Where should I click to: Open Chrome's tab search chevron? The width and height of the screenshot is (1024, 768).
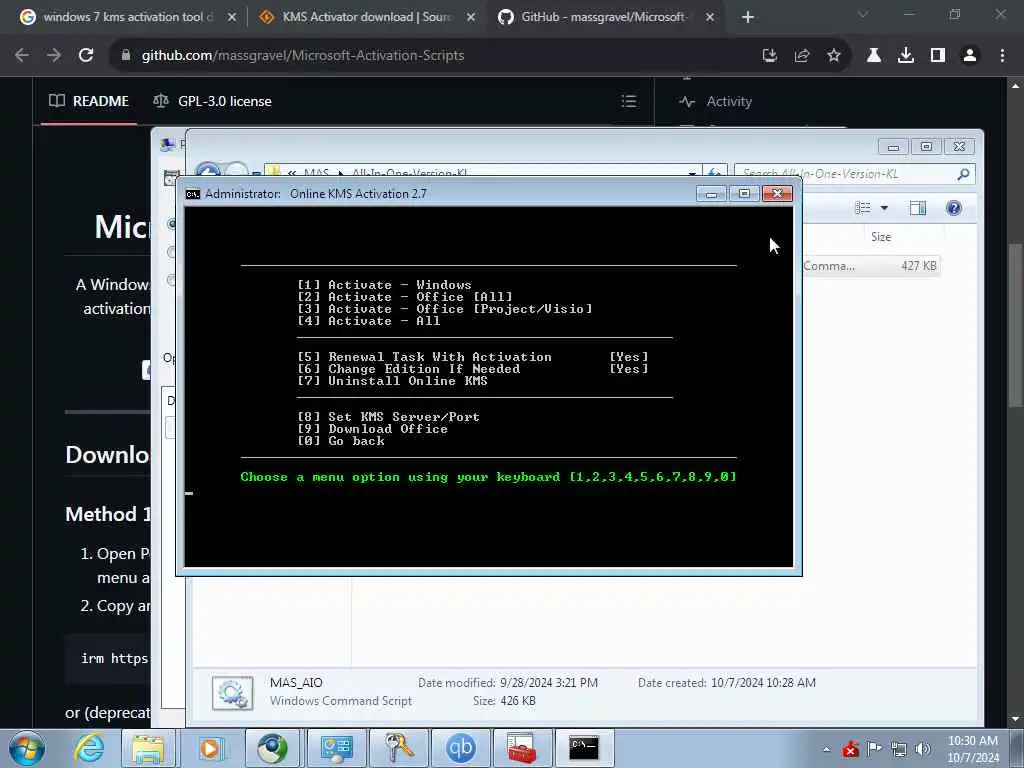863,14
